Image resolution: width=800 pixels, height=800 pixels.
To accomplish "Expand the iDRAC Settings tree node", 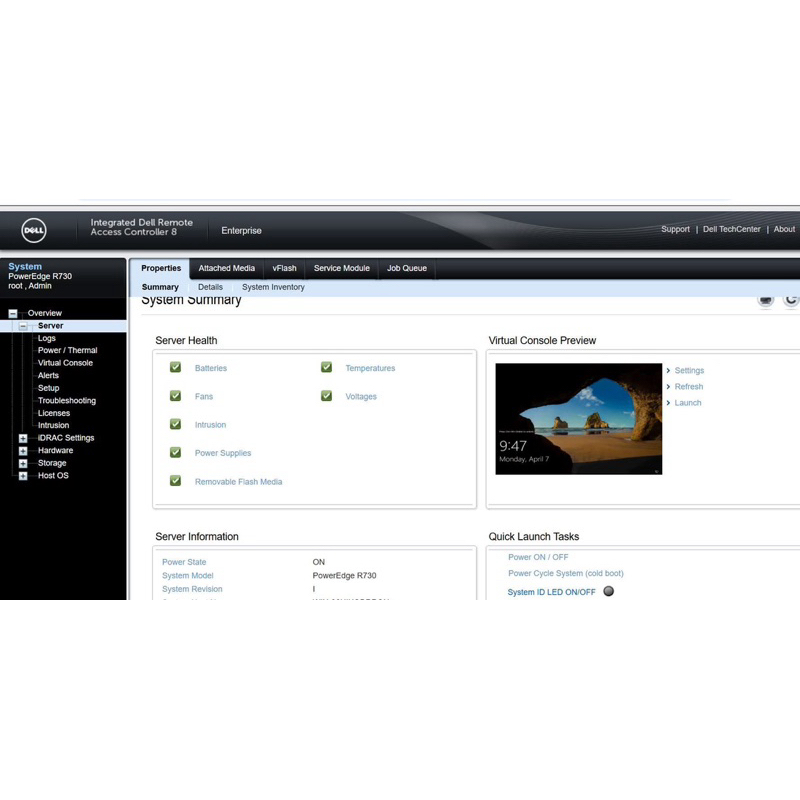I will pos(23,438).
